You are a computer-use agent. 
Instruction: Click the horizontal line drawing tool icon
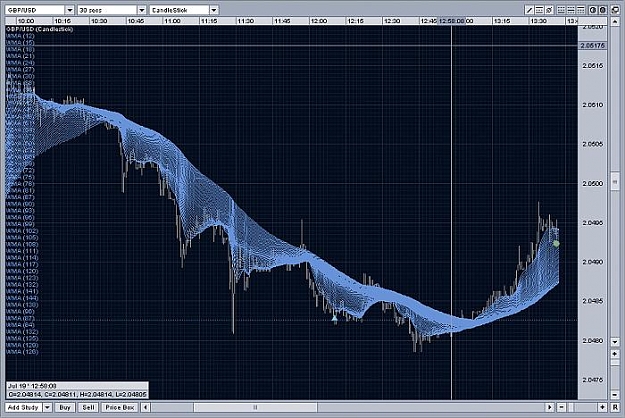(x=539, y=10)
